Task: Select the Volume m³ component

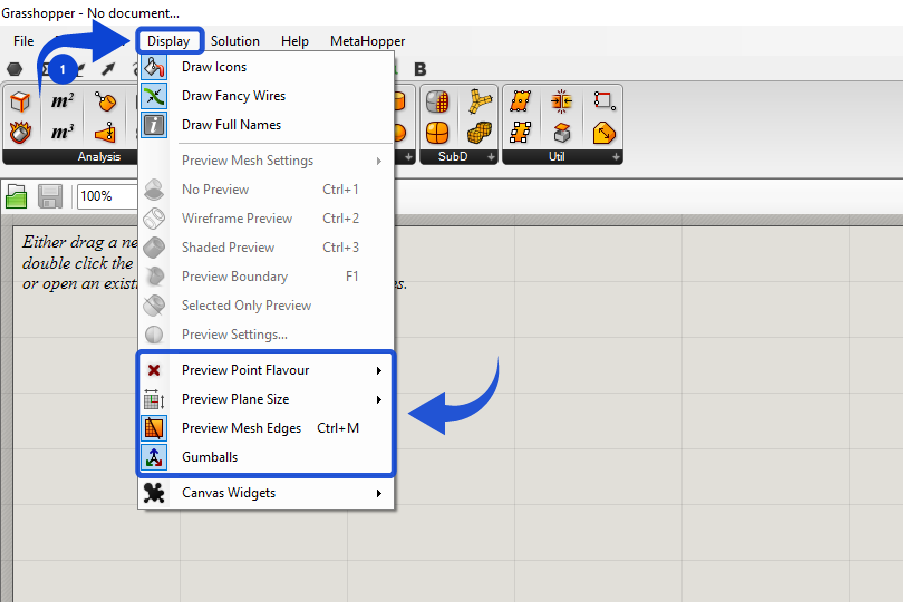Action: [62, 133]
